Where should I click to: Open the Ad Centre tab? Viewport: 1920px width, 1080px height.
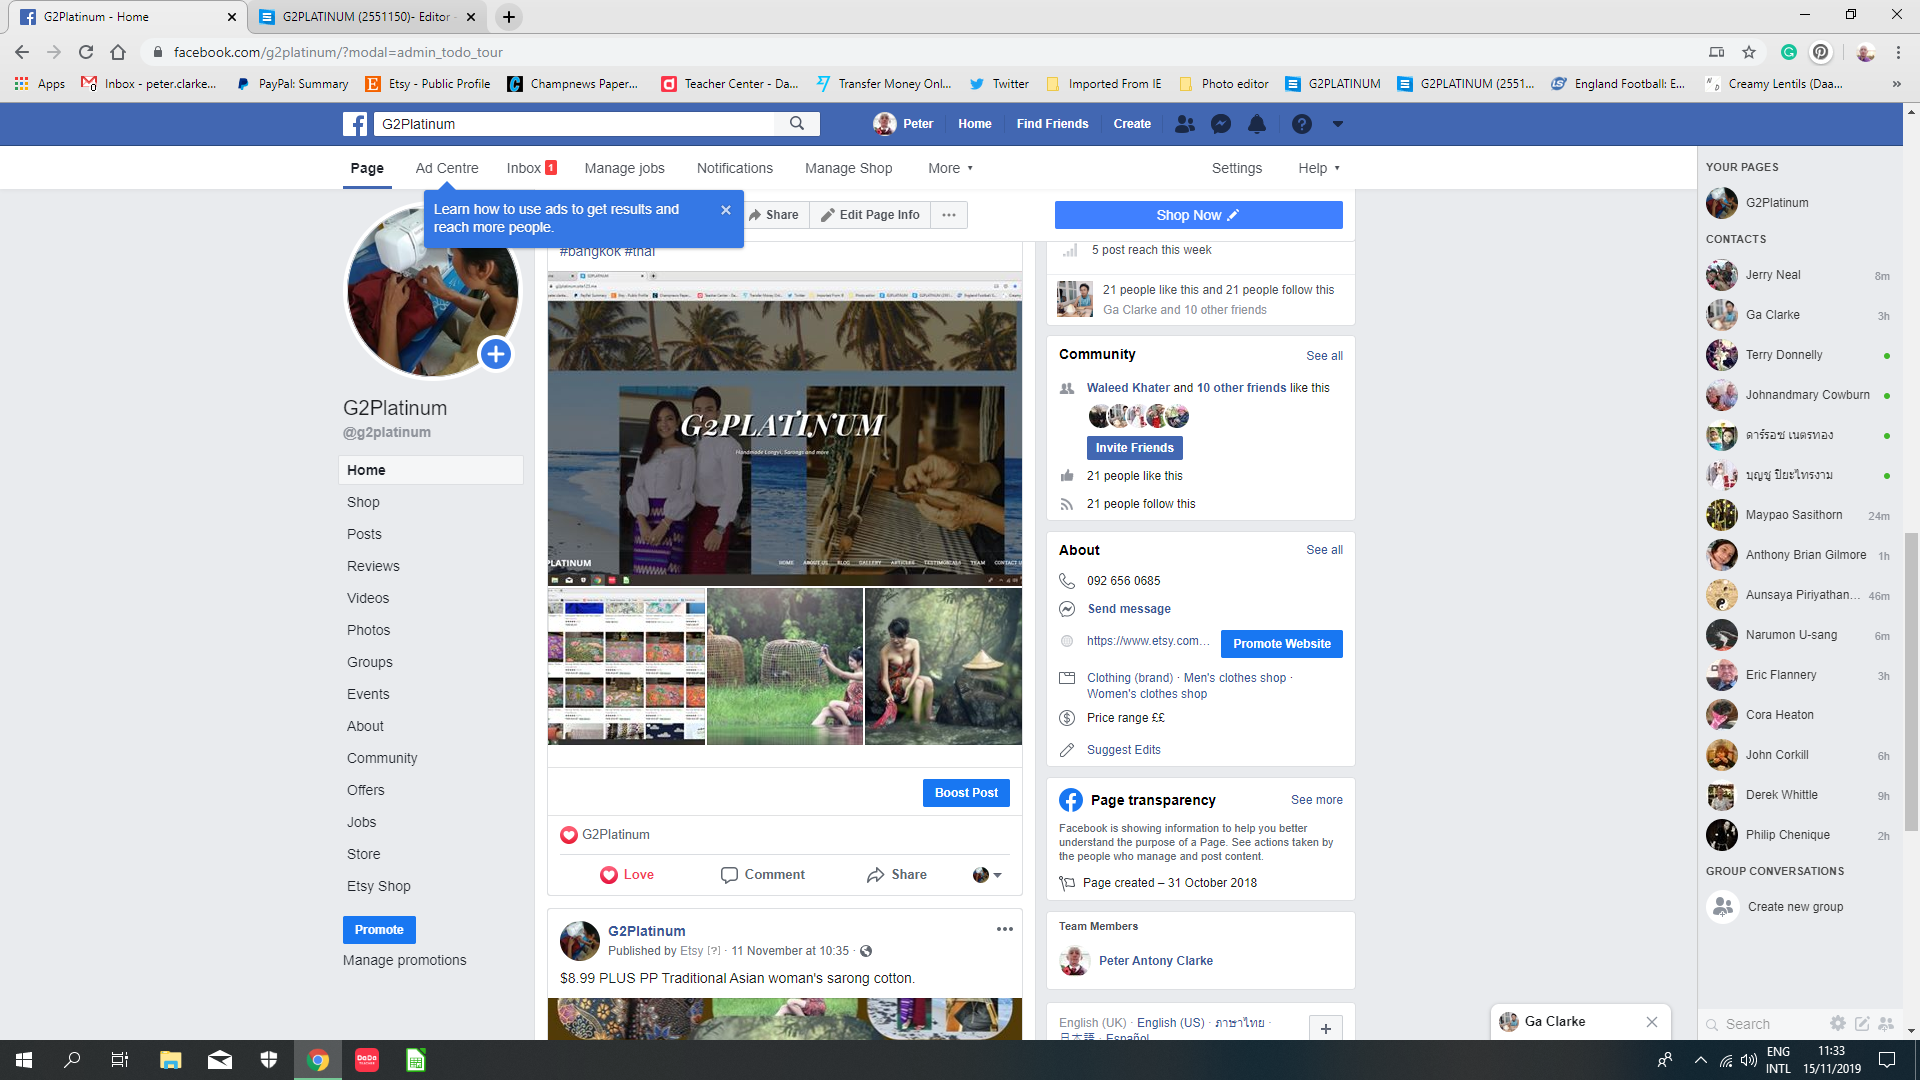(447, 168)
